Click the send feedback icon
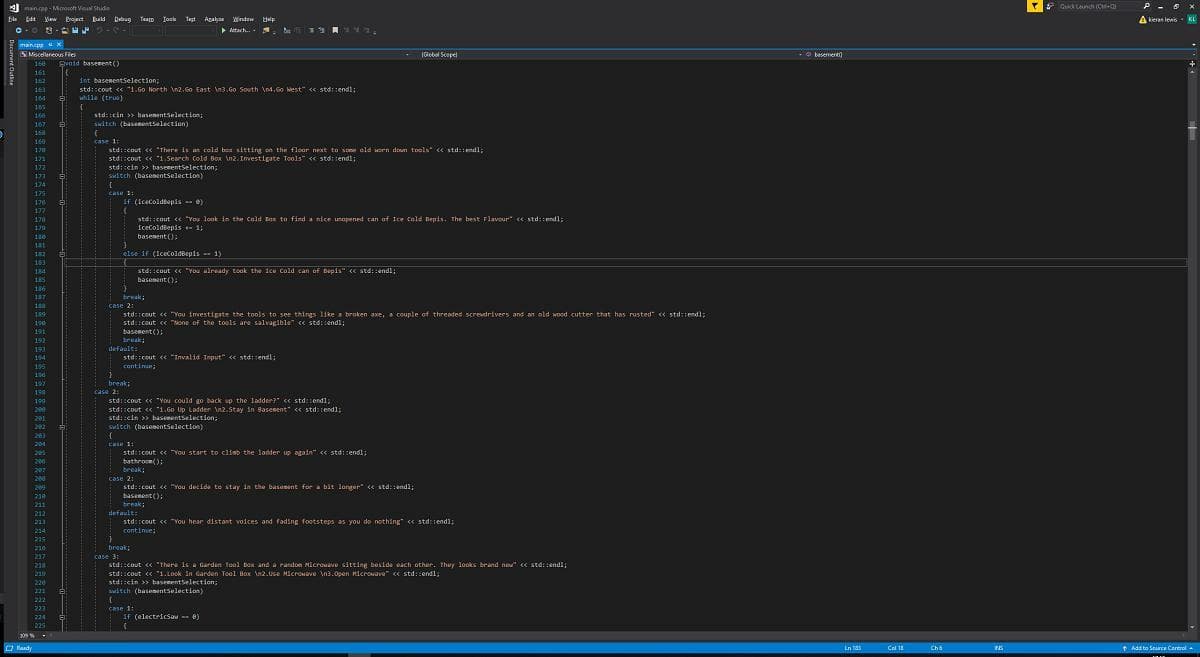1200x657 pixels. [1049, 6]
